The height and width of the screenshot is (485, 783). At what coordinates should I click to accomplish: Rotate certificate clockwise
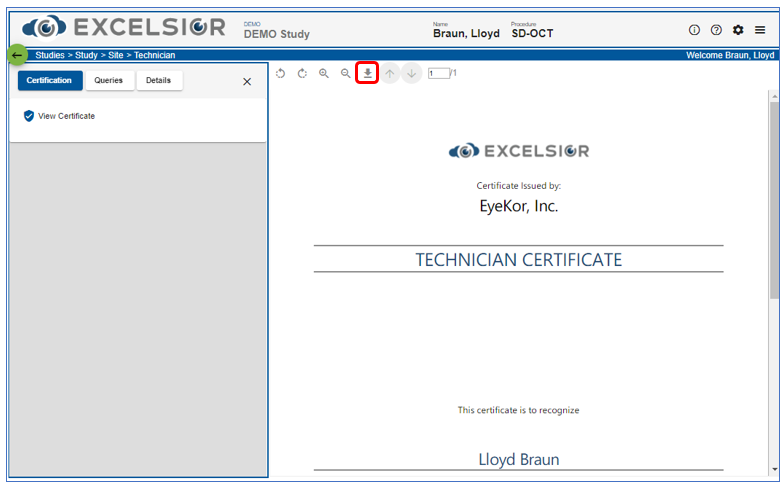pos(302,73)
